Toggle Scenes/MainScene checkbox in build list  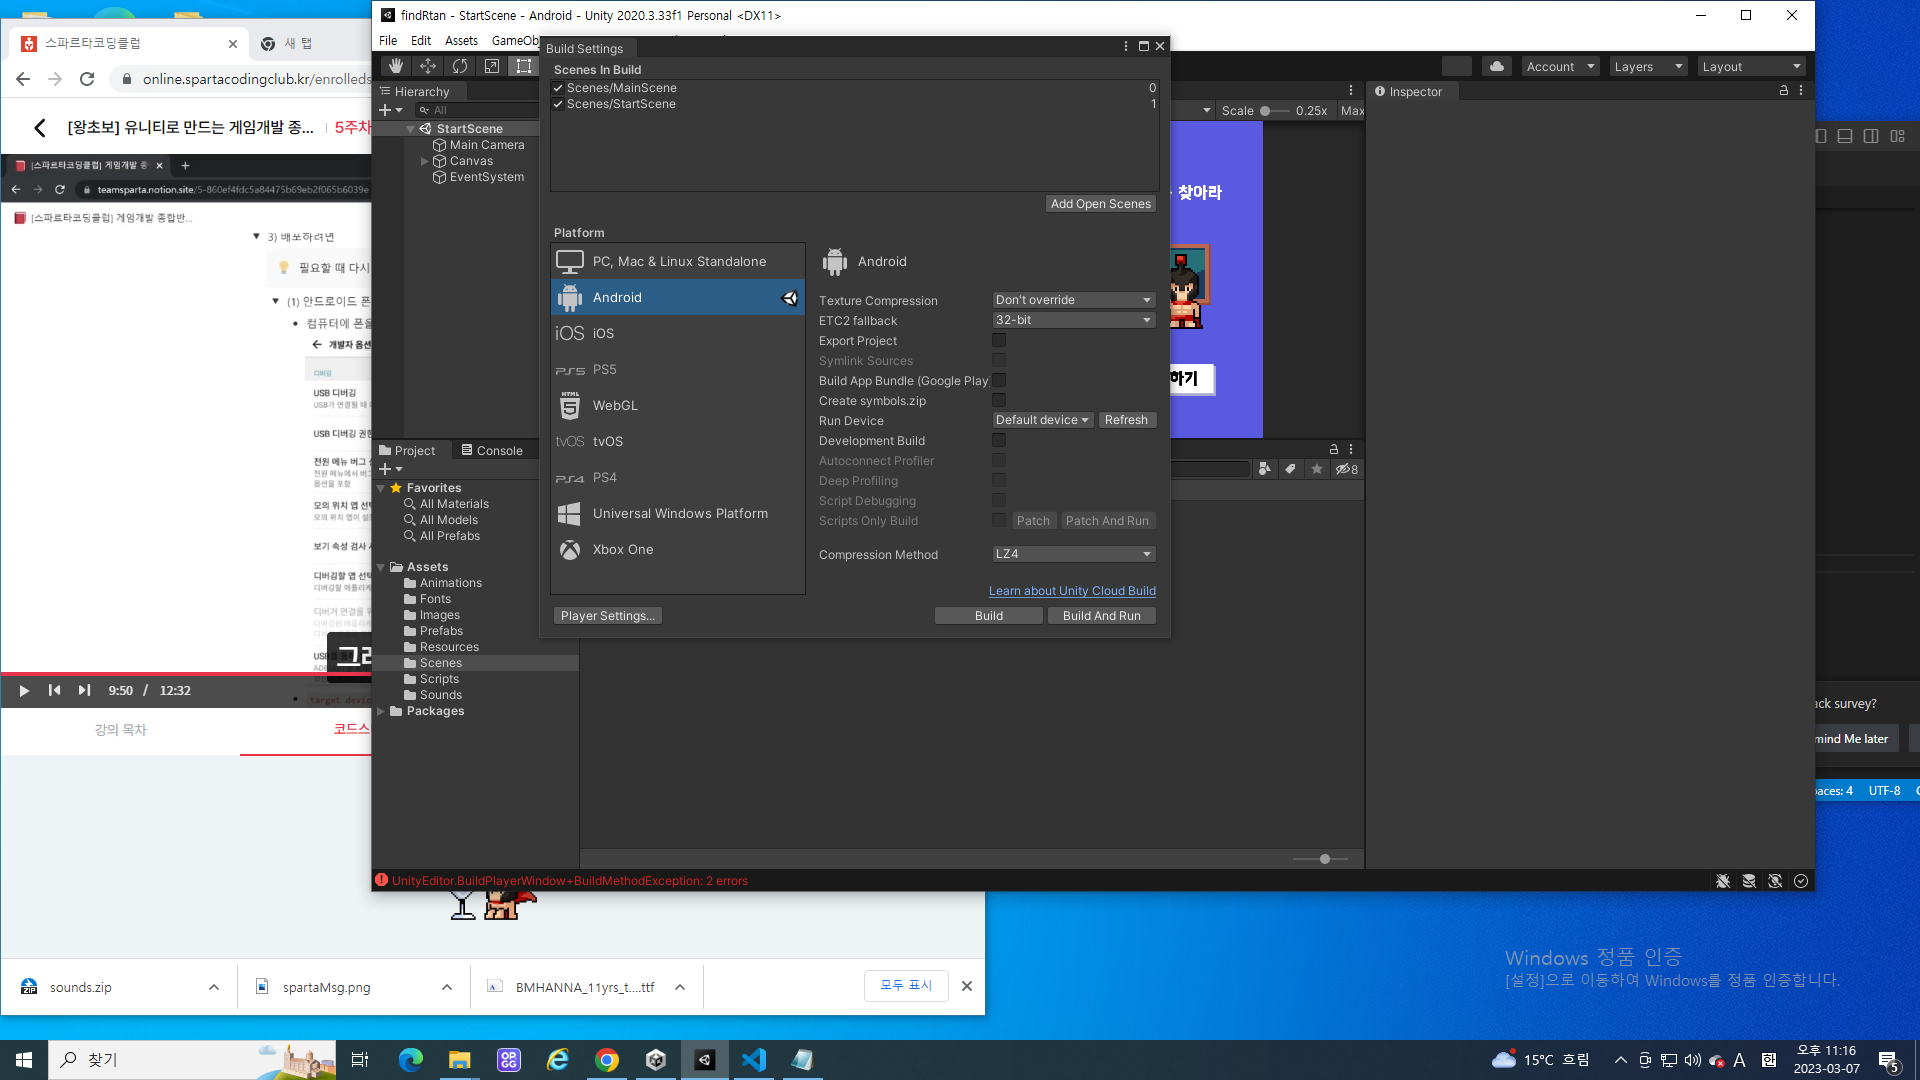pyautogui.click(x=558, y=88)
